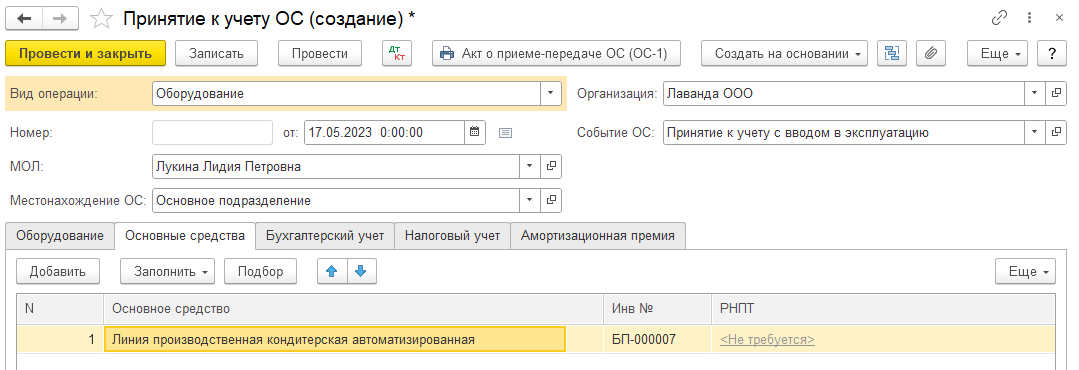Select asset cell Линия производственная кондитерская
Screen dimensions: 1079x370
tap(334, 339)
